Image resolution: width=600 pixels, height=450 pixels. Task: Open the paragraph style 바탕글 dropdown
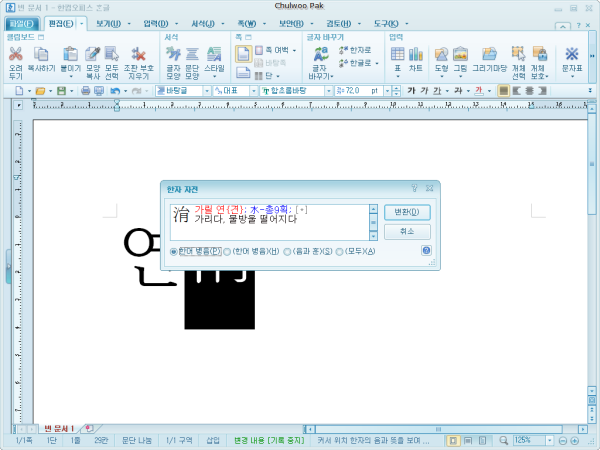tap(207, 91)
